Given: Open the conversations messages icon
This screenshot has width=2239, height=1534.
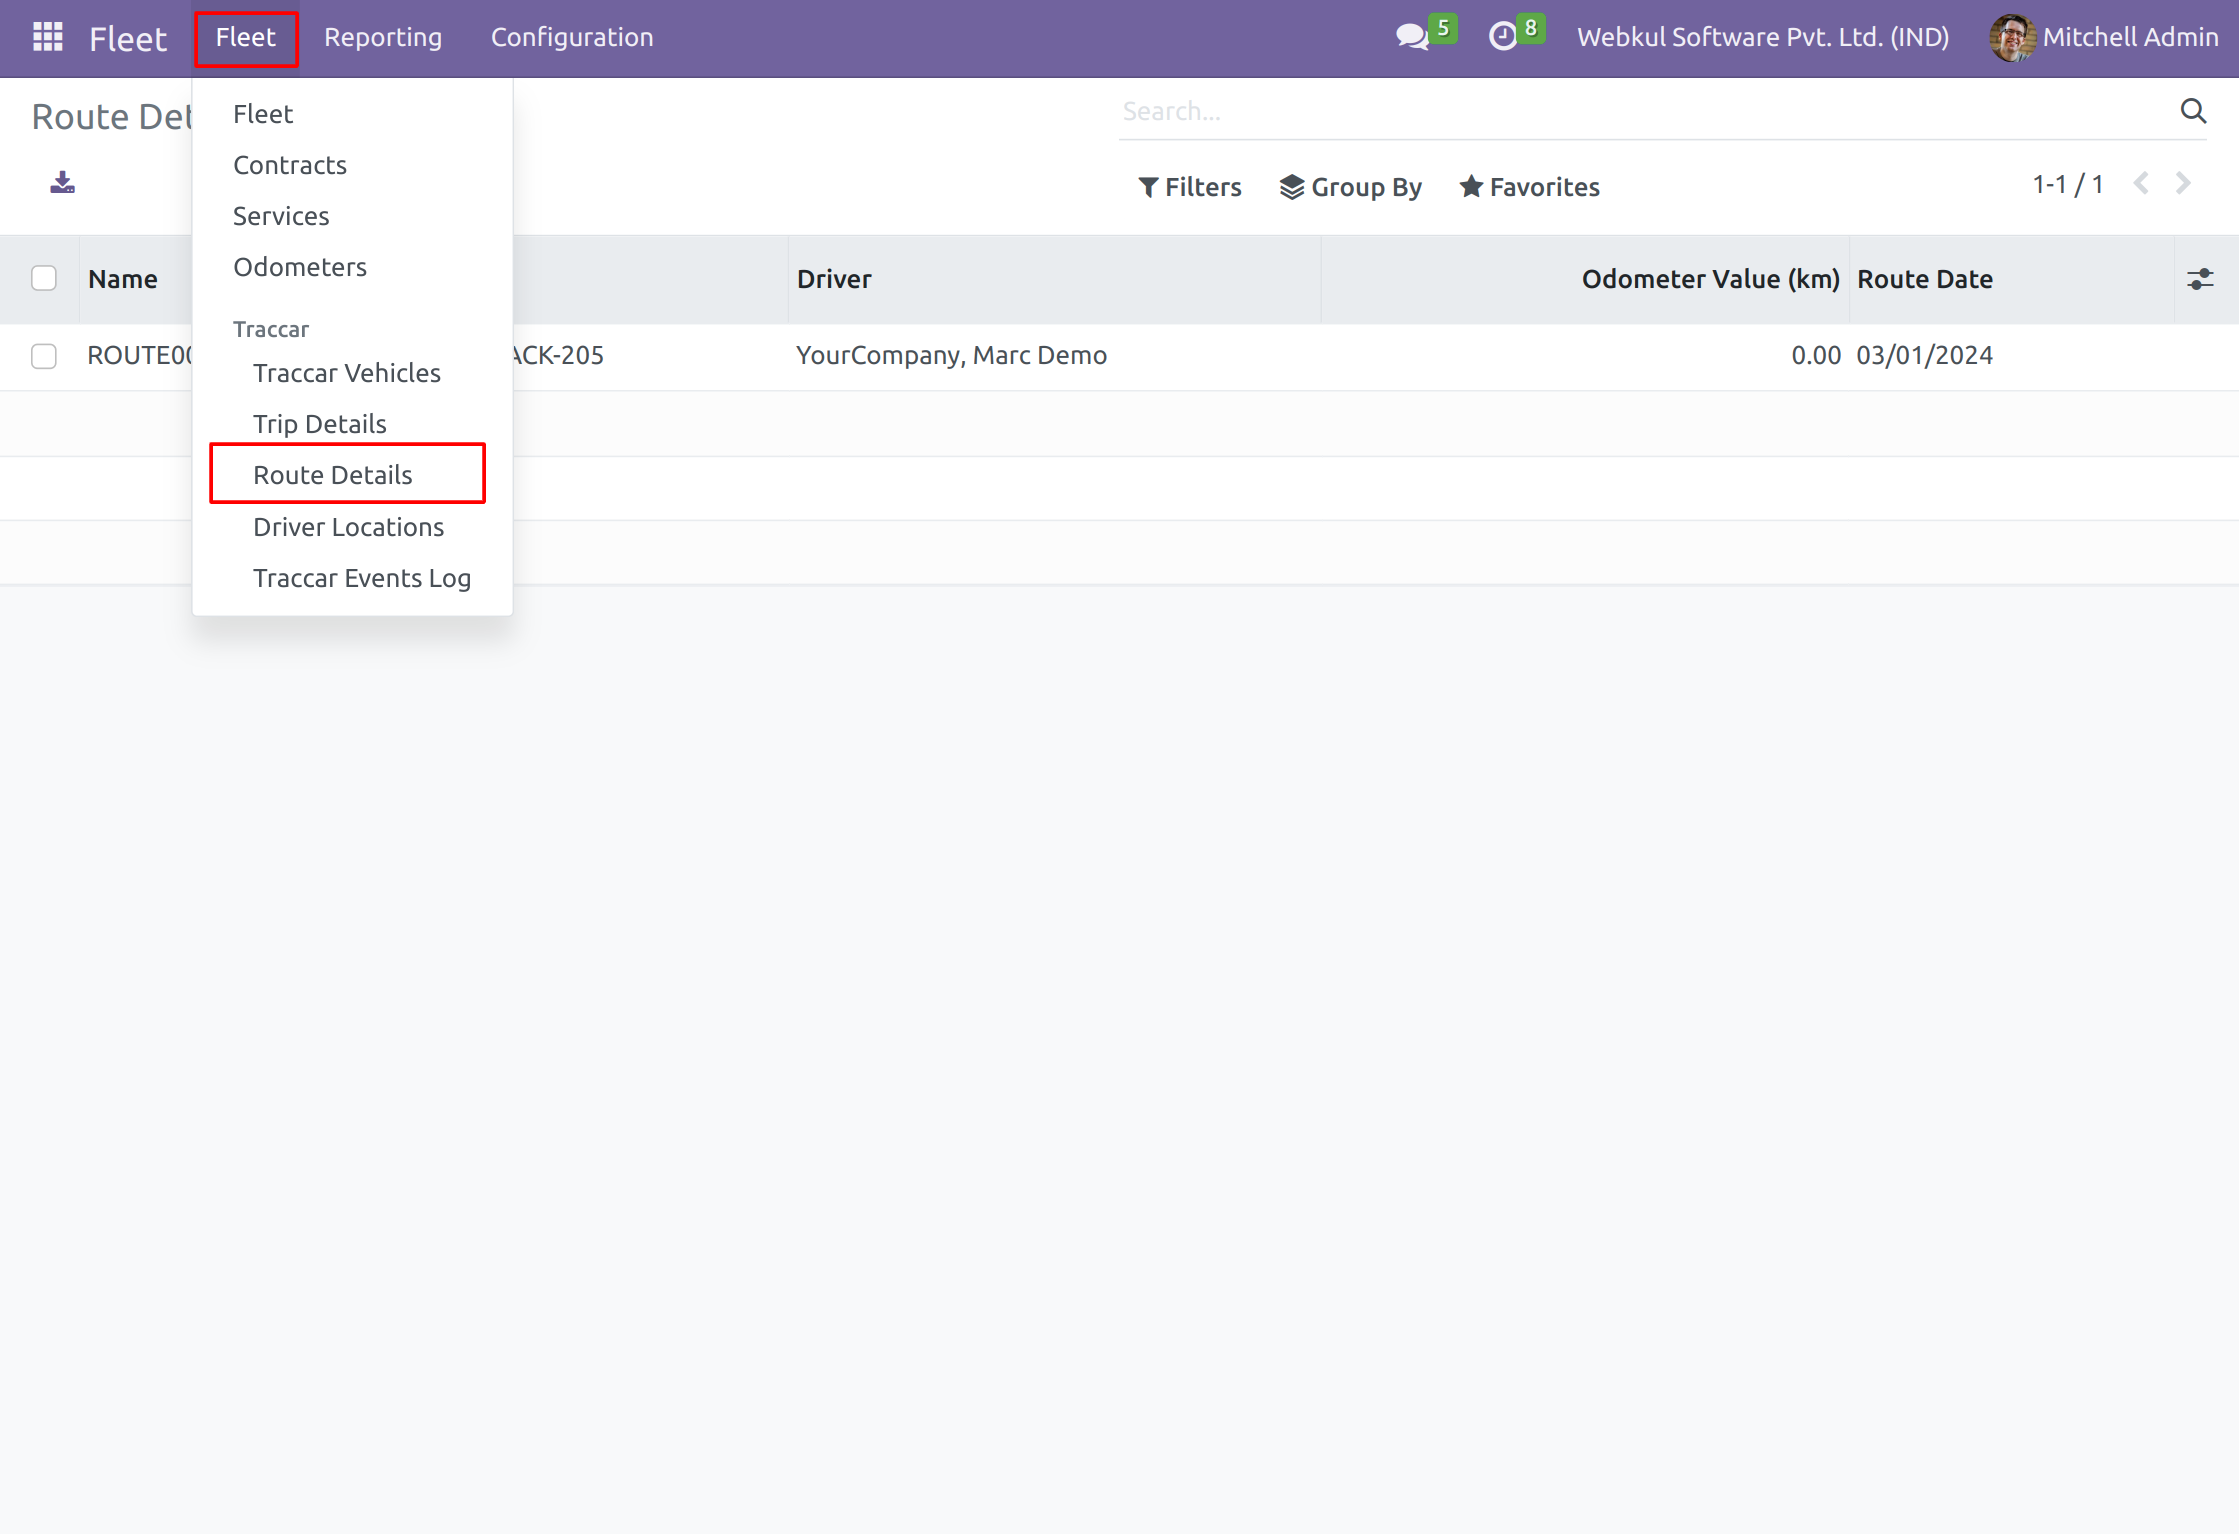Looking at the screenshot, I should [1412, 37].
